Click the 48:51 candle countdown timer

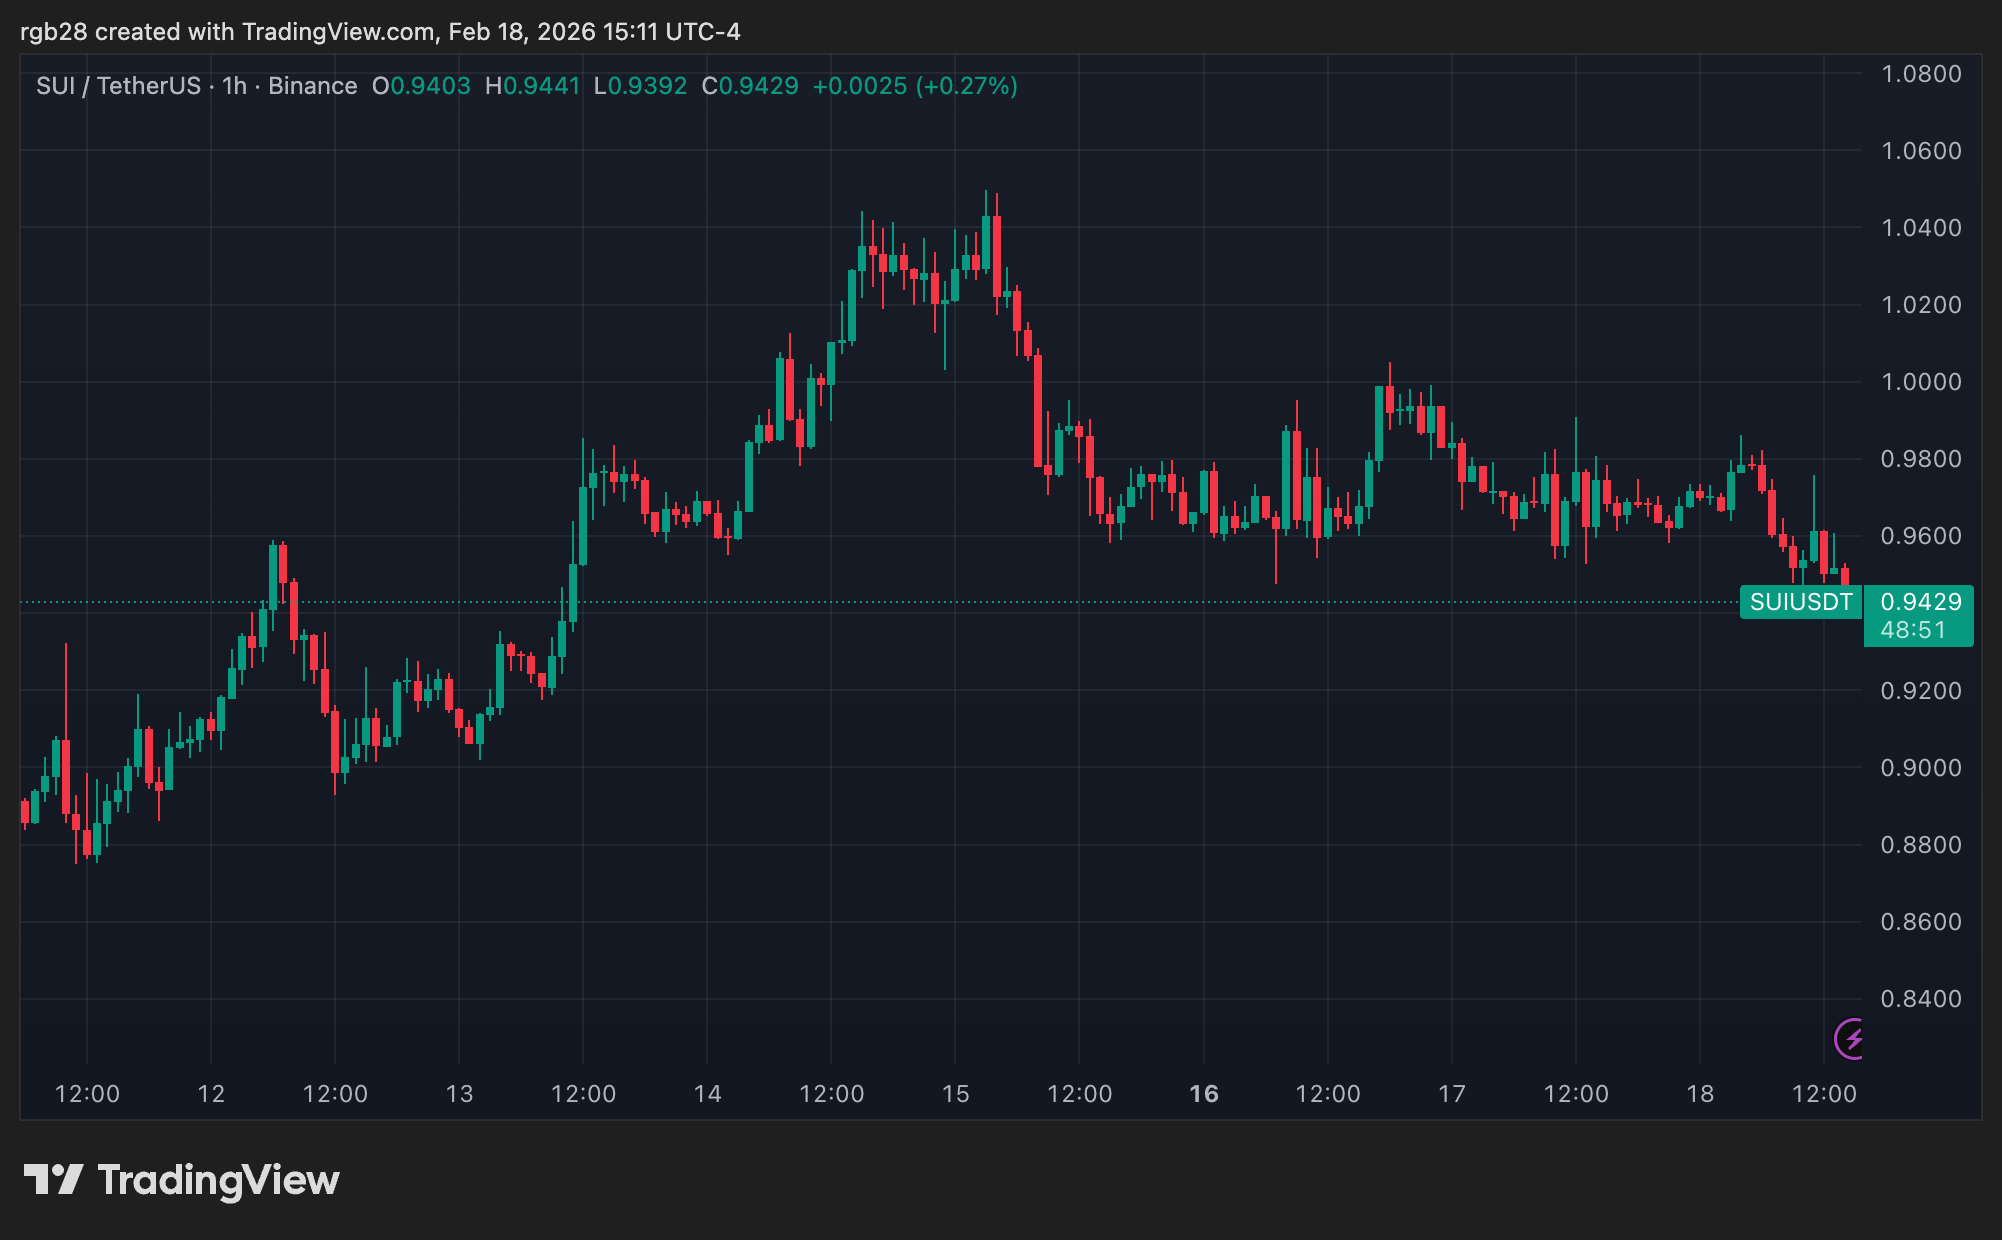click(x=1913, y=631)
